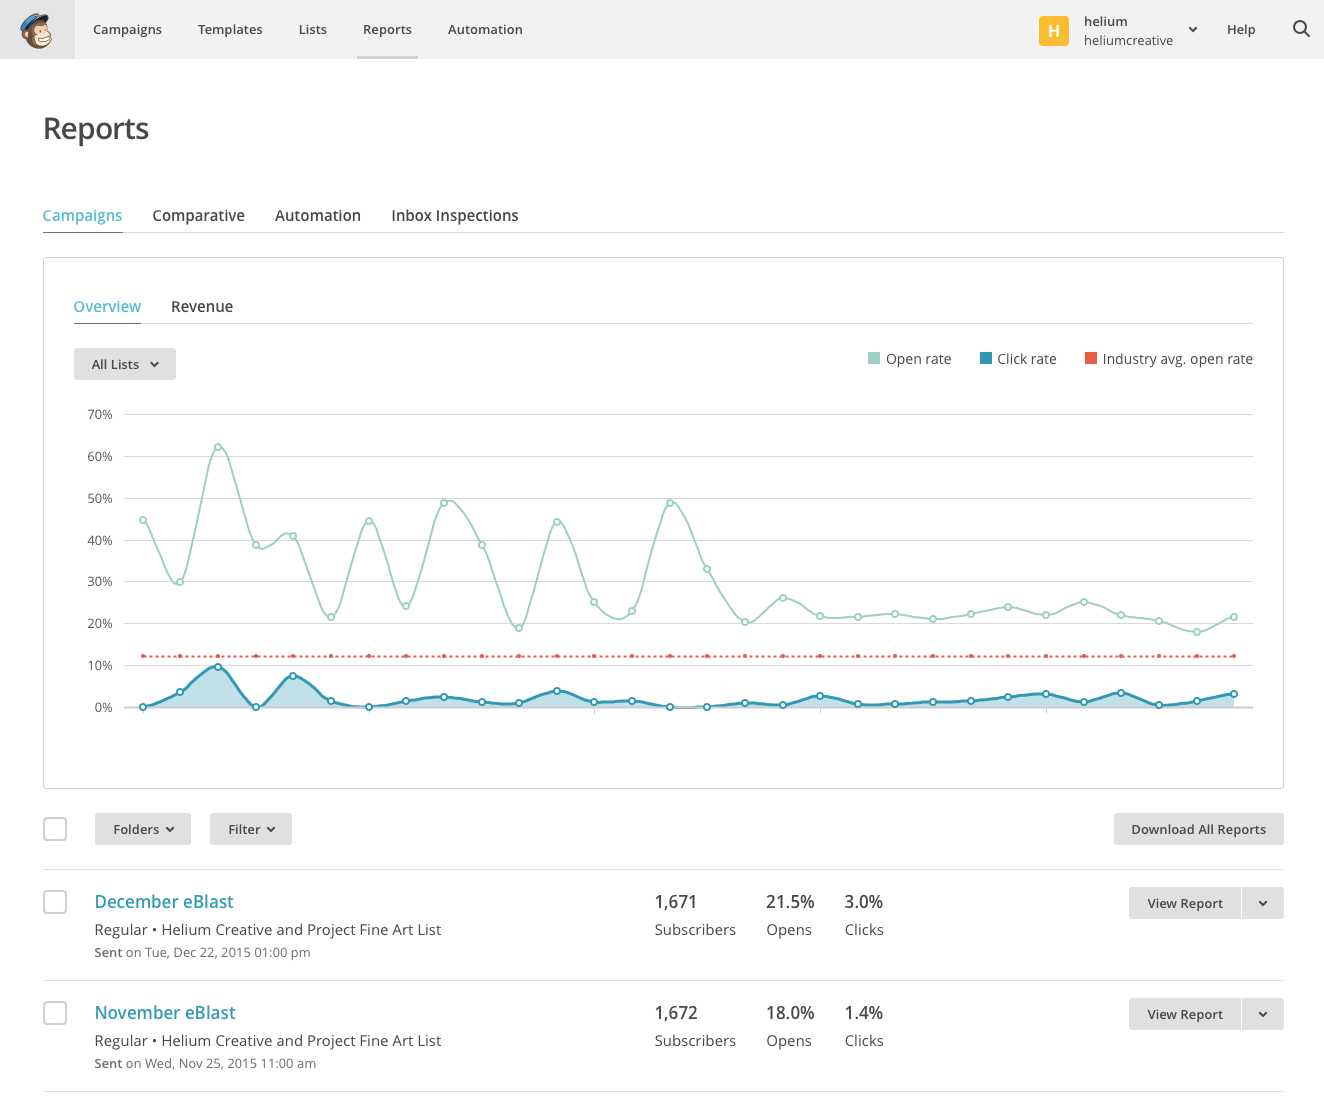Image resolution: width=1324 pixels, height=1096 pixels.
Task: Check the December eBlast checkbox
Action: pos(55,902)
